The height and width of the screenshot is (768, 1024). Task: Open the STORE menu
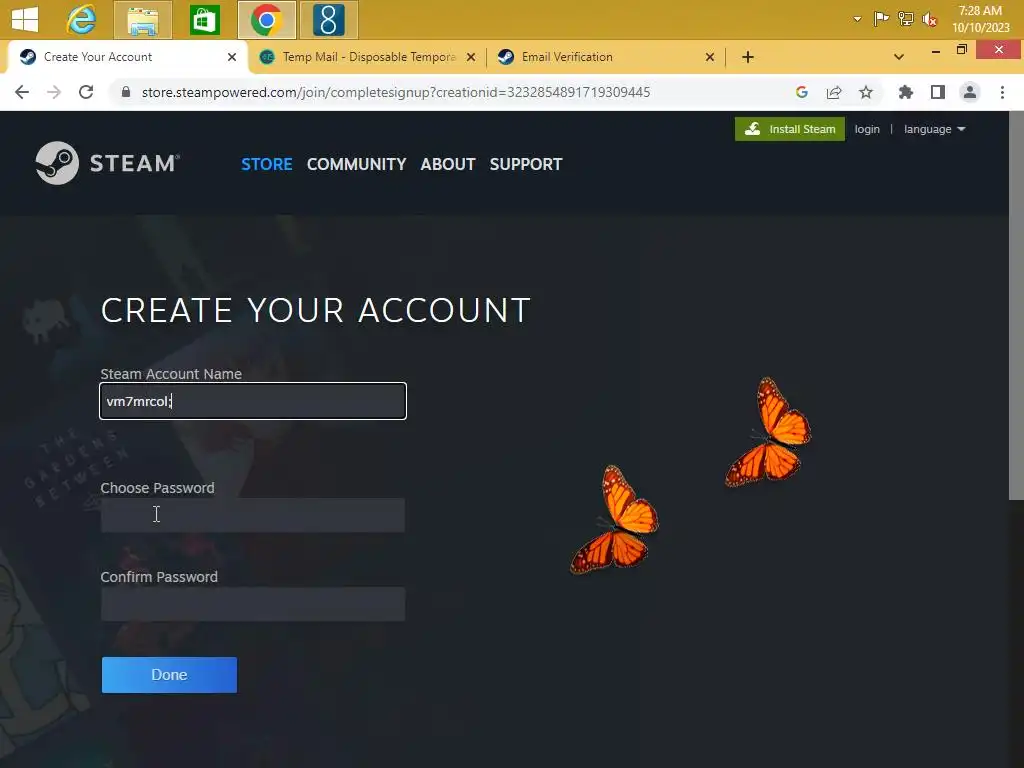tap(266, 164)
